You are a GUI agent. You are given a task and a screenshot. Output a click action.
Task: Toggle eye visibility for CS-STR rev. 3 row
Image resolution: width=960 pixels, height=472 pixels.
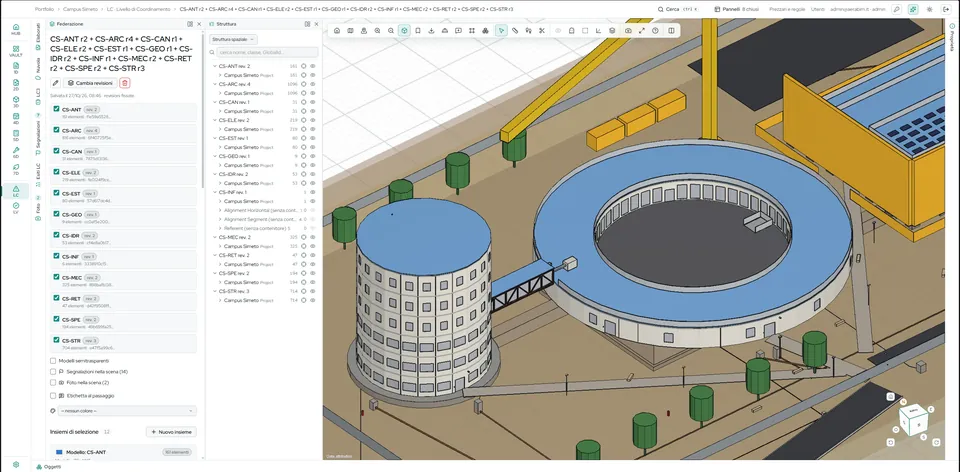pos(312,291)
